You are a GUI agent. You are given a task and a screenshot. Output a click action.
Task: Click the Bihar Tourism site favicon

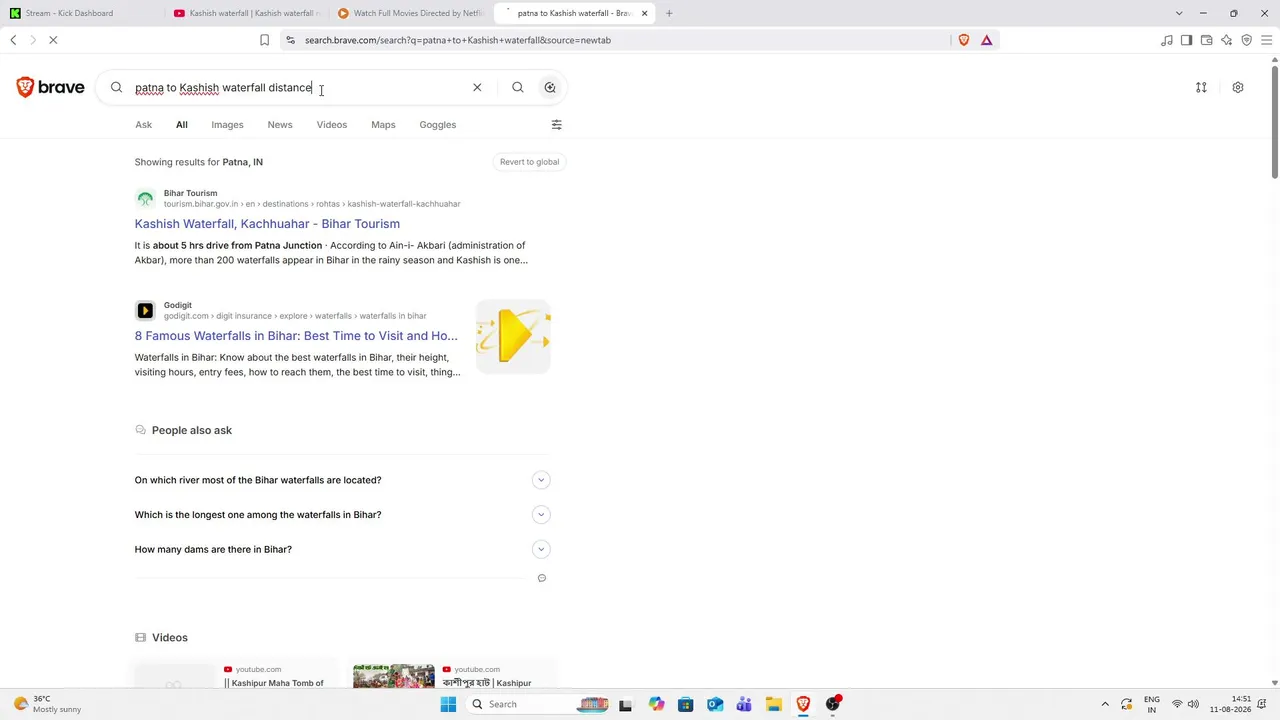tap(145, 198)
